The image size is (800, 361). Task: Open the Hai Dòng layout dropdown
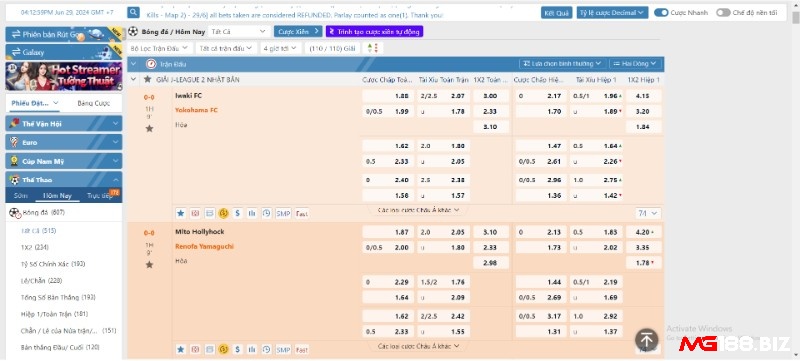(635, 64)
